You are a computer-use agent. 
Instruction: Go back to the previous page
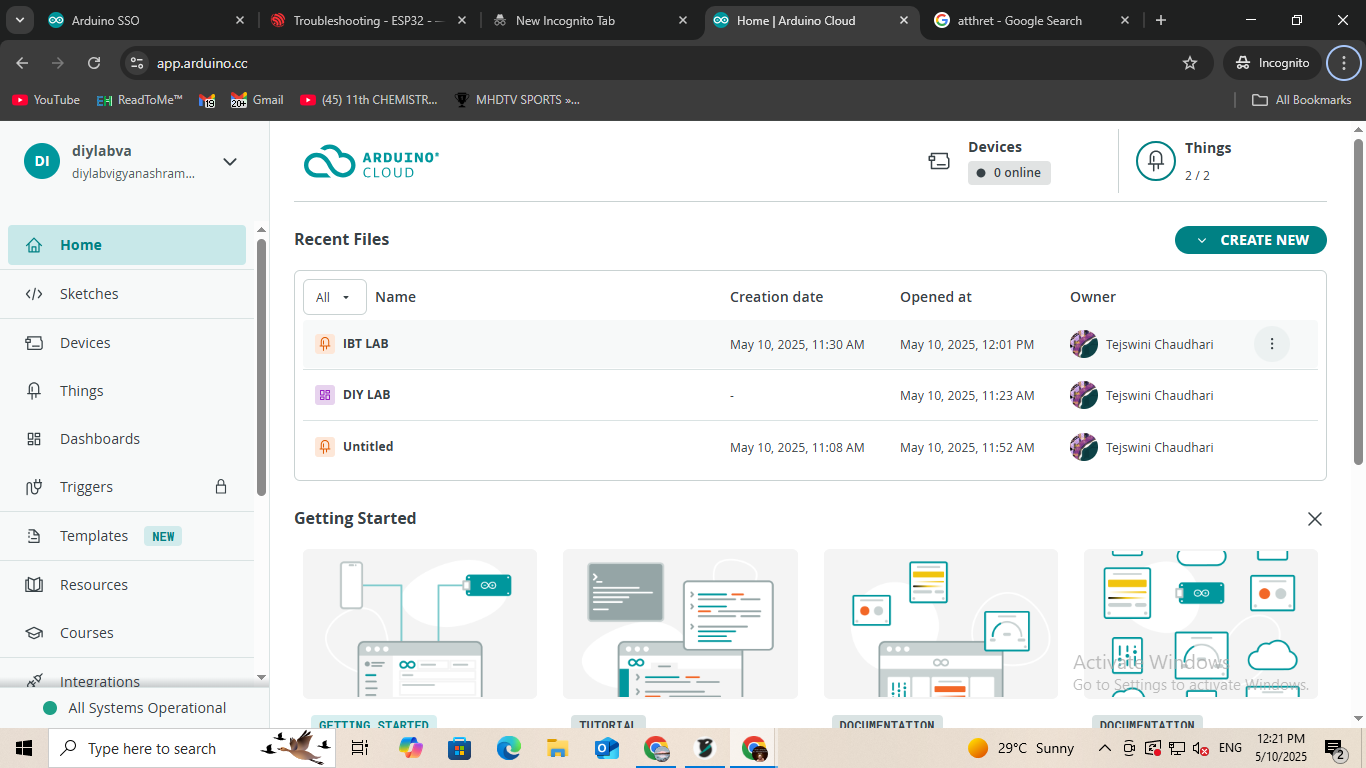tap(22, 63)
